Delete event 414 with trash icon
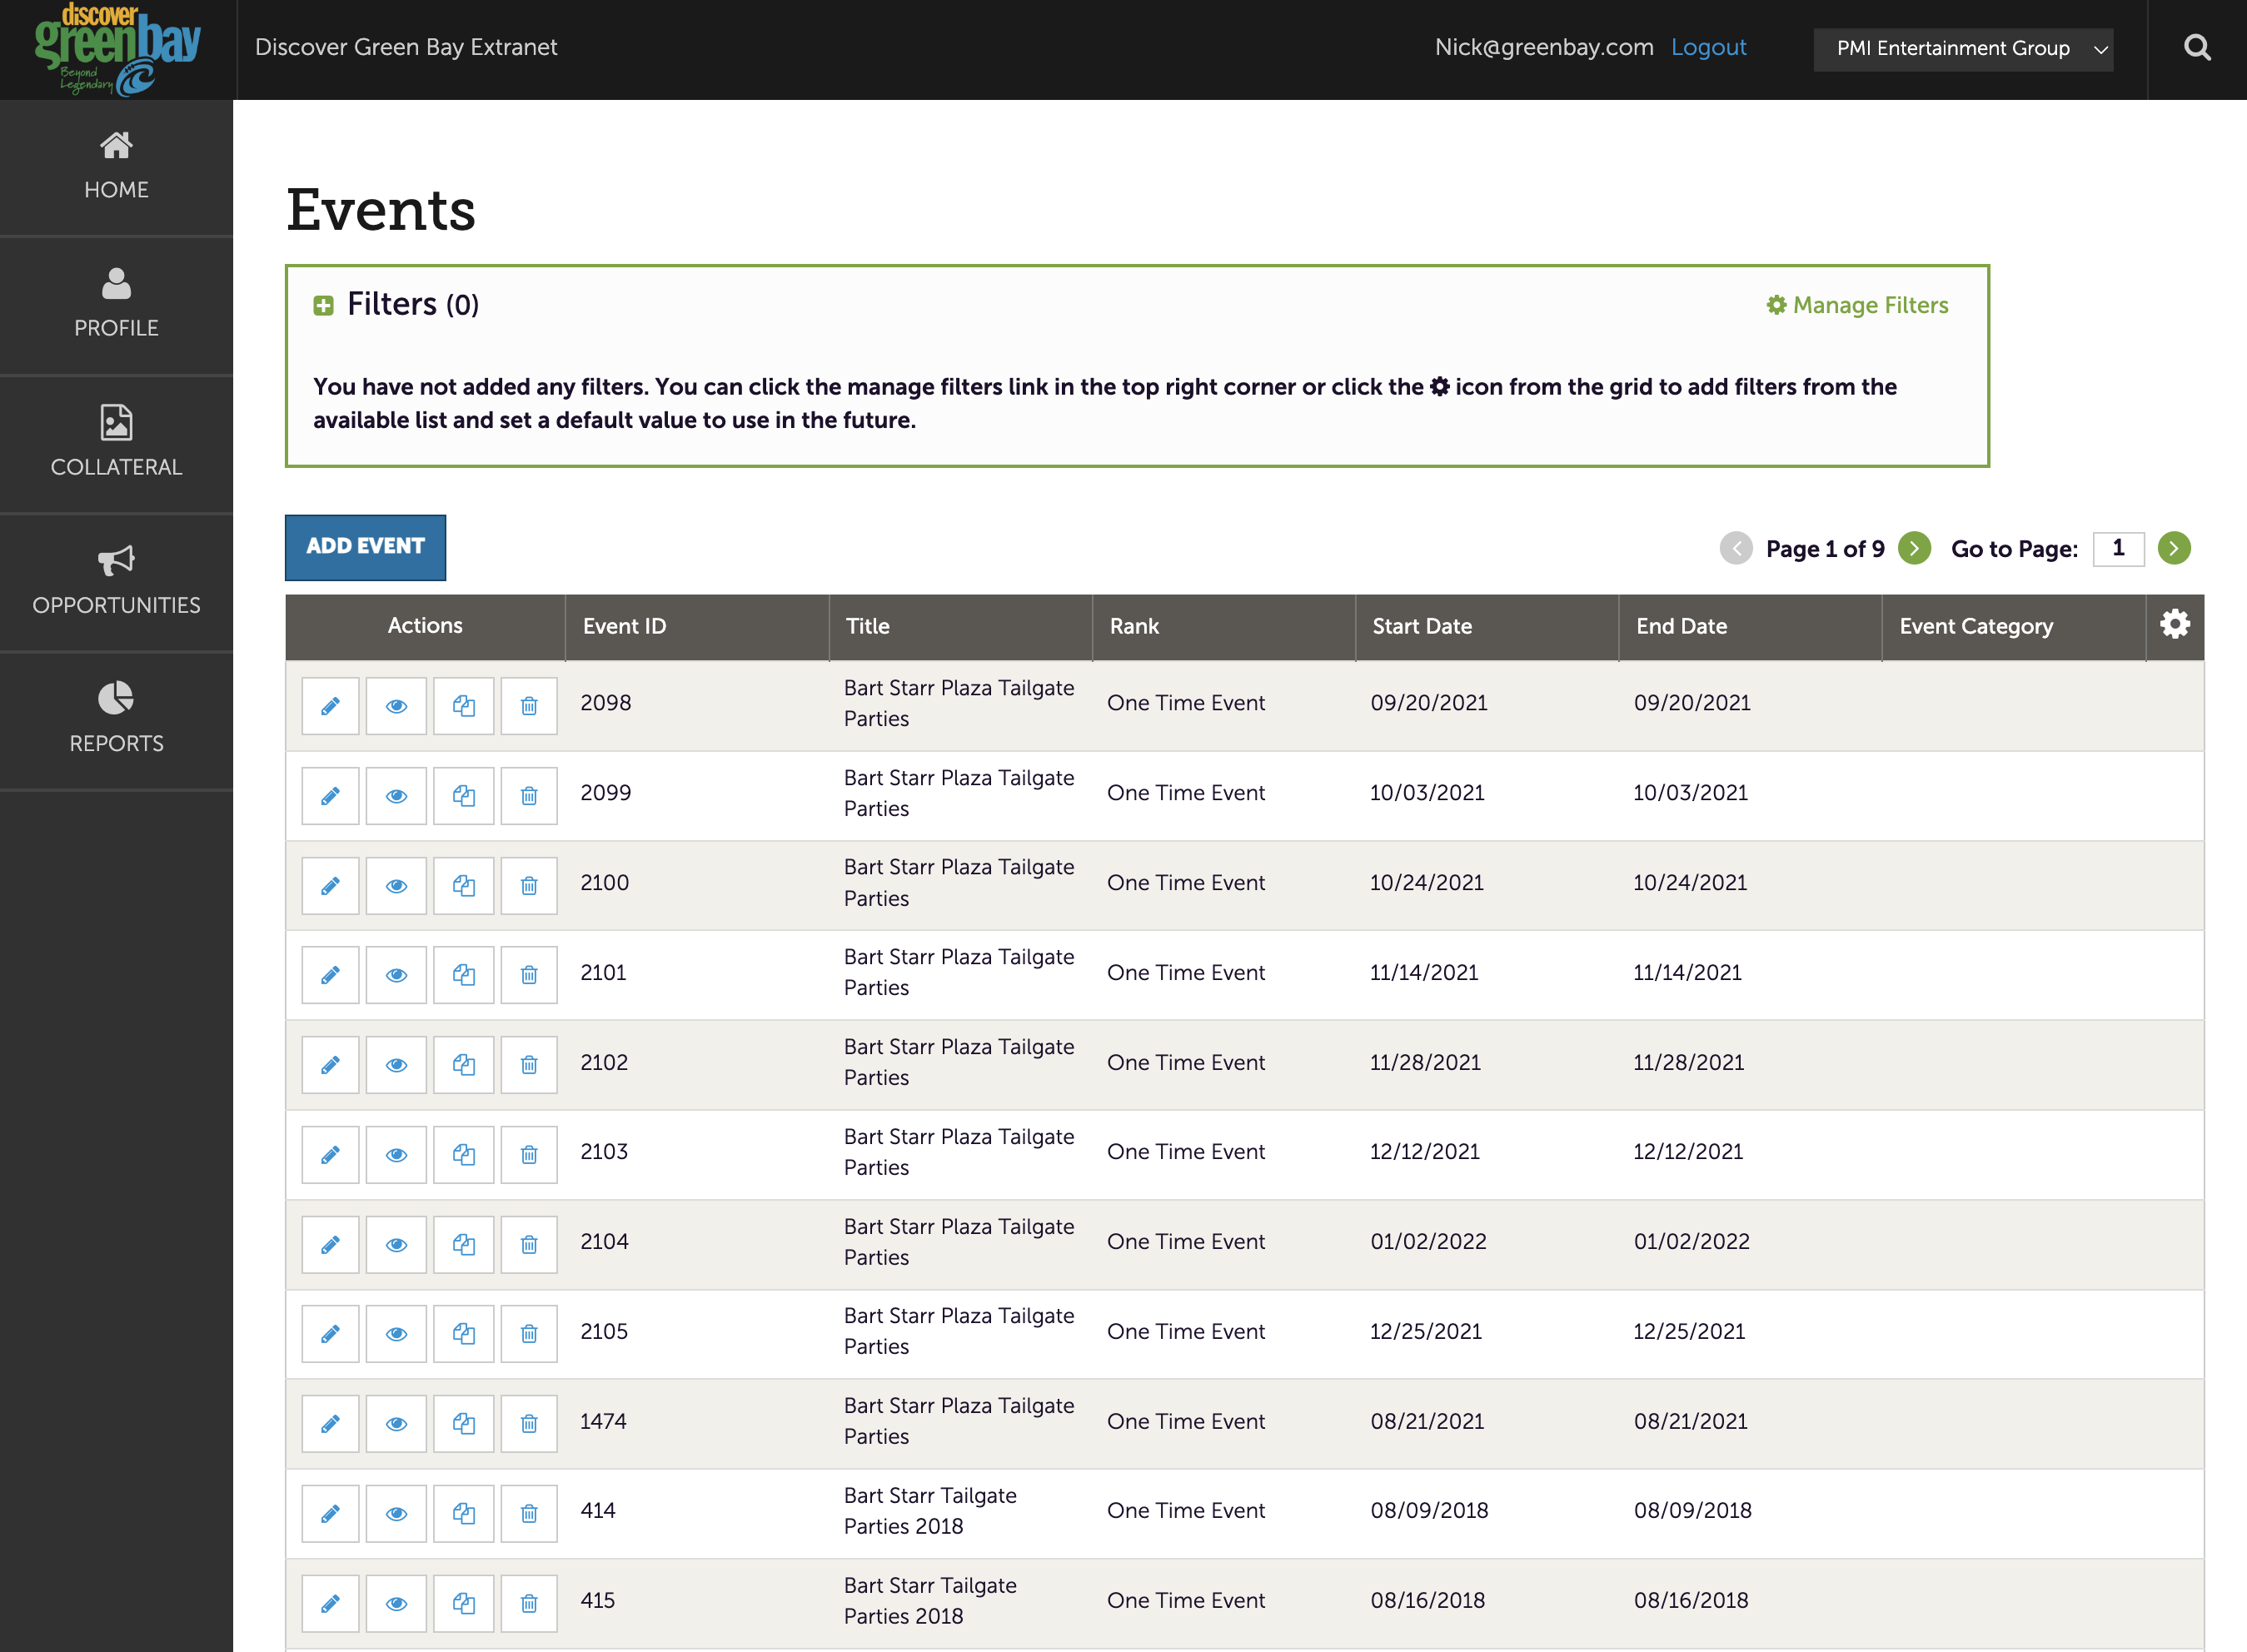This screenshot has height=1652, width=2247. [x=529, y=1514]
